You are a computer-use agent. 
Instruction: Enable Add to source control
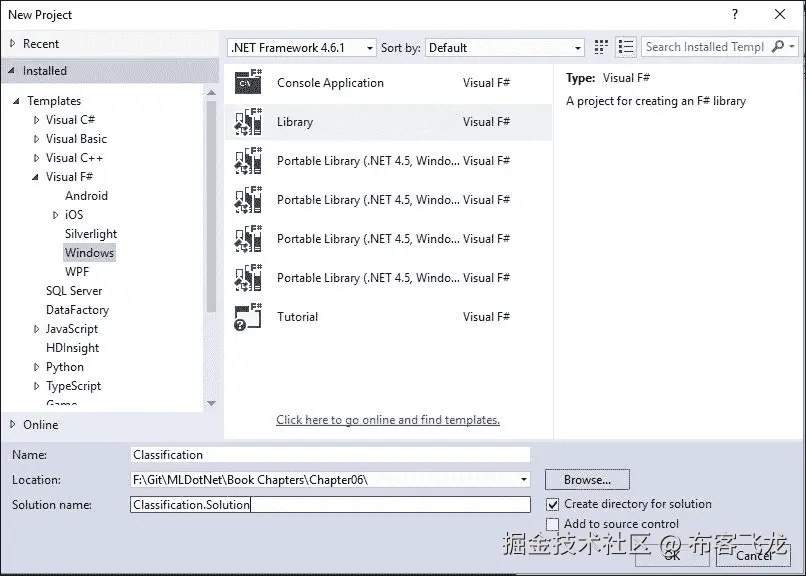click(554, 523)
